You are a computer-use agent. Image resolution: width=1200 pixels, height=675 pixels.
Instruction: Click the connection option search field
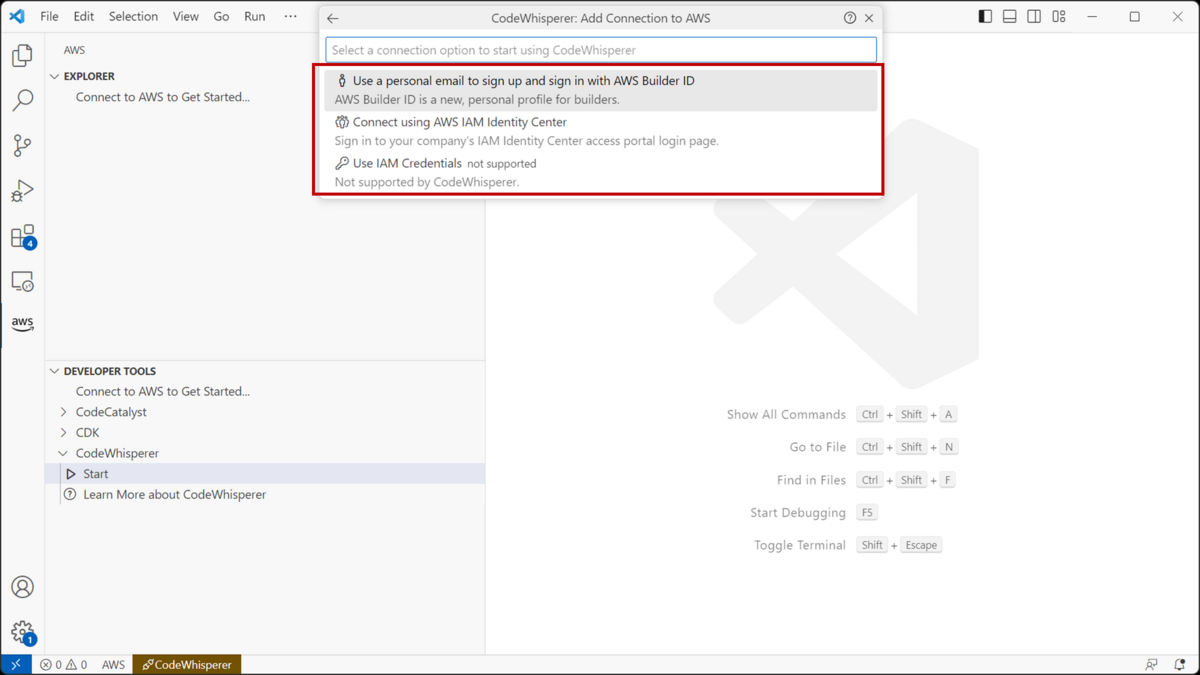tap(601, 50)
